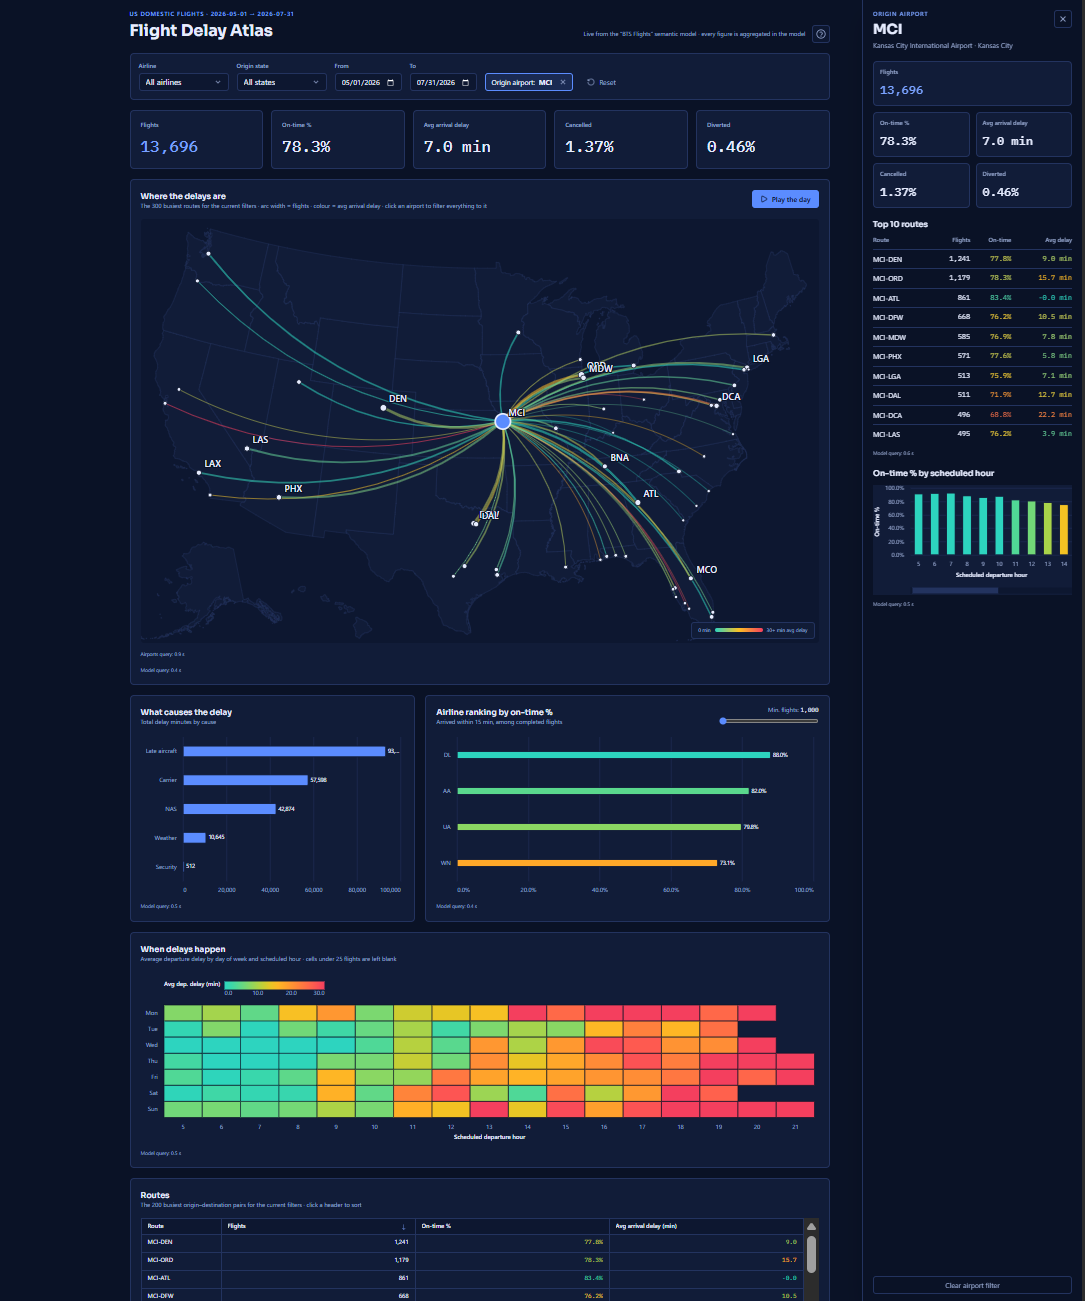This screenshot has width=1085, height=1301.
Task: Select MCI-DCA row in Top 10 routes
Action: [972, 415]
